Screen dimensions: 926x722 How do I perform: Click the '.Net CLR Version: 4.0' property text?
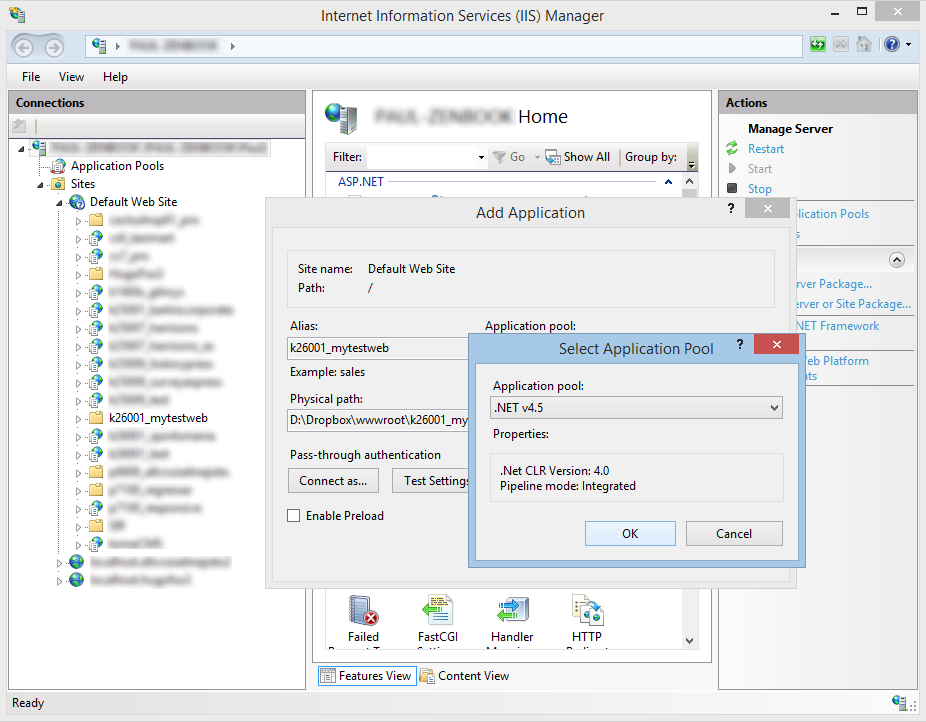point(555,471)
